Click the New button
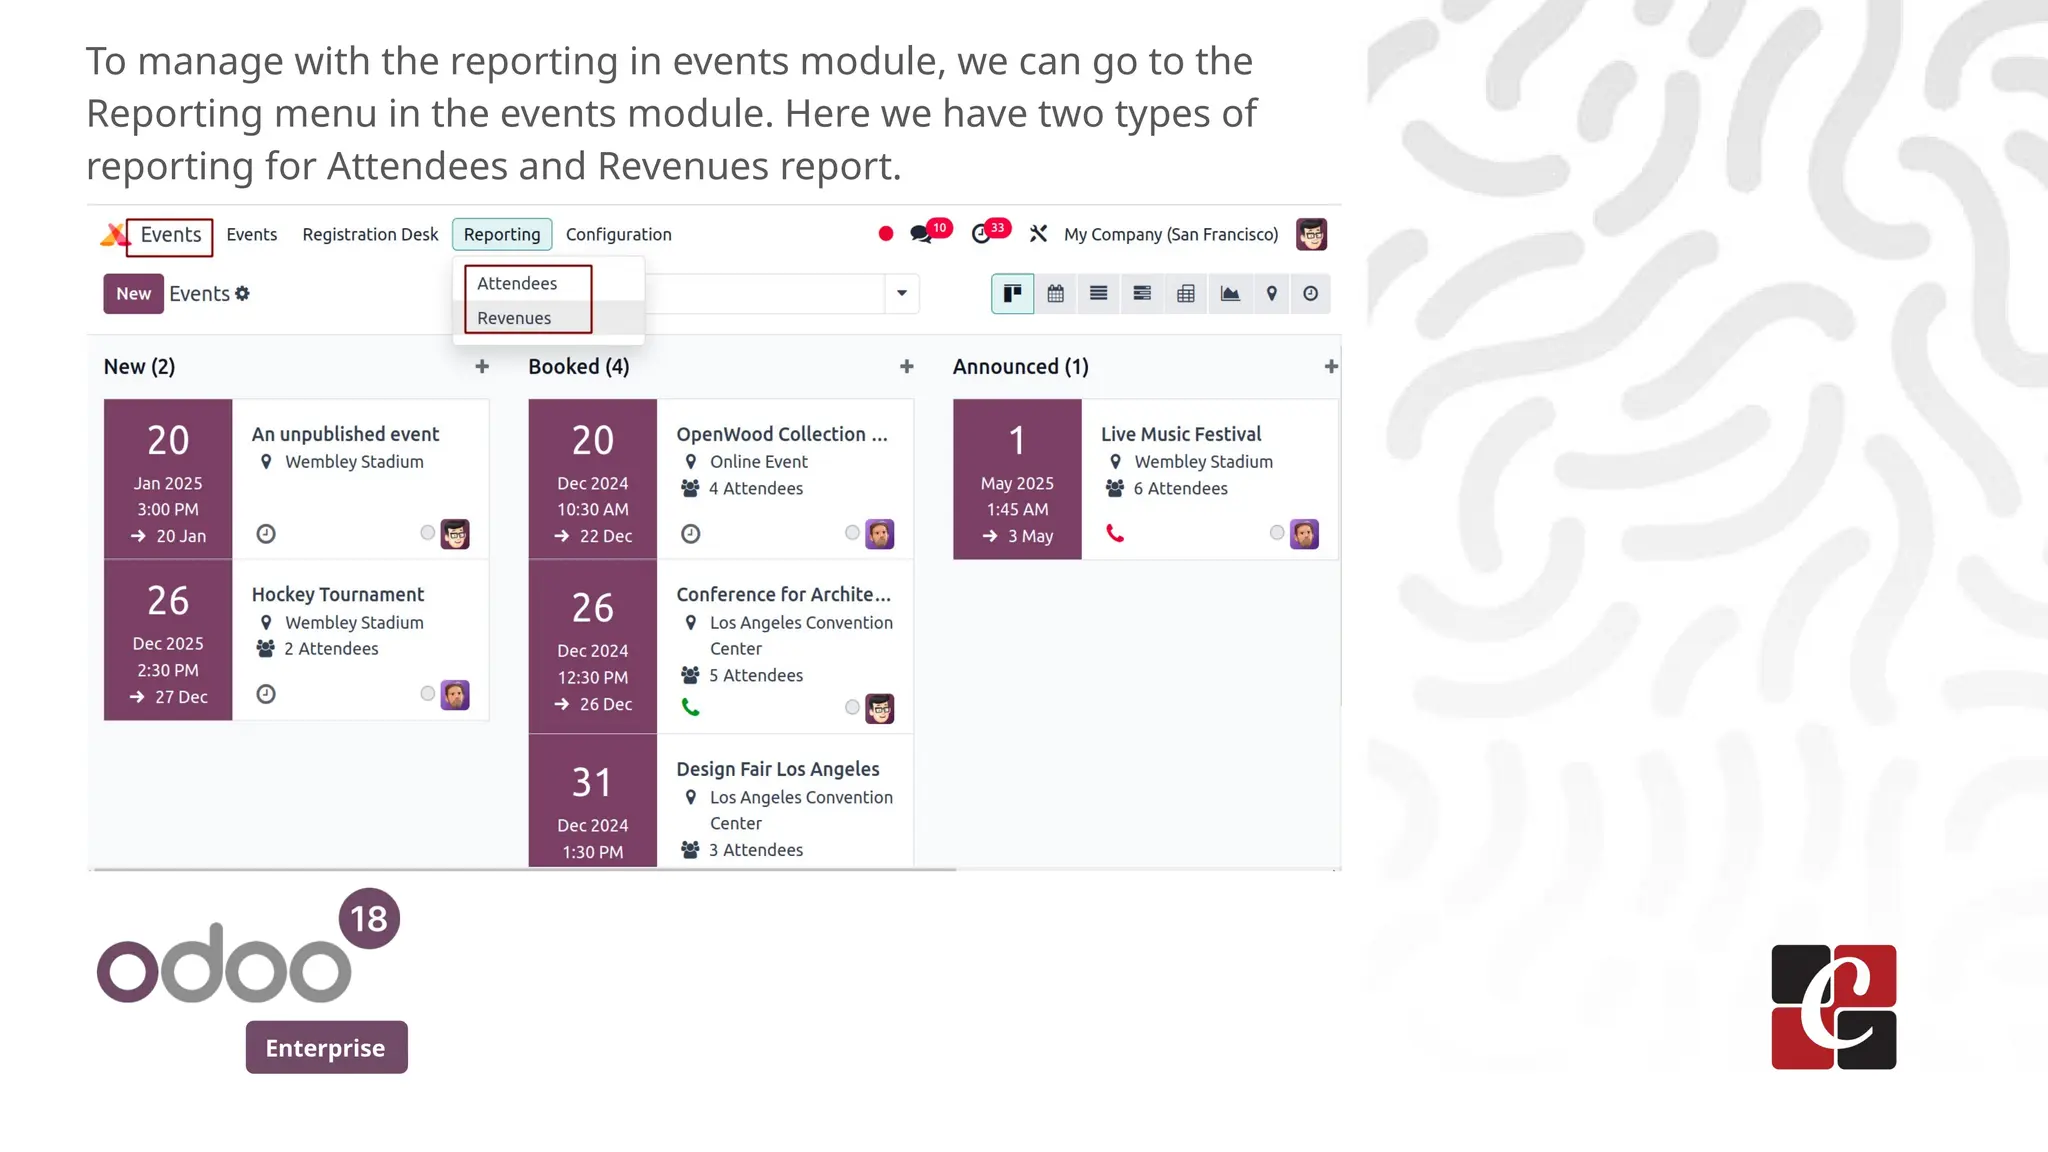The height and width of the screenshot is (1152, 2048). point(134,294)
